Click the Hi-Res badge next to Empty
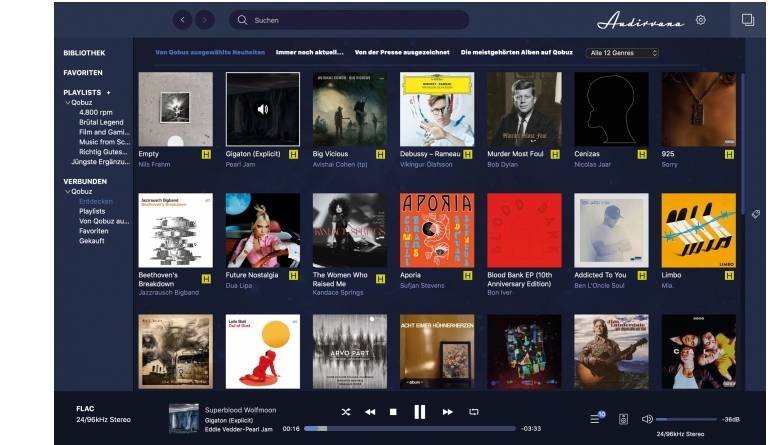Viewport: 770px width, 445px height. 206,155
